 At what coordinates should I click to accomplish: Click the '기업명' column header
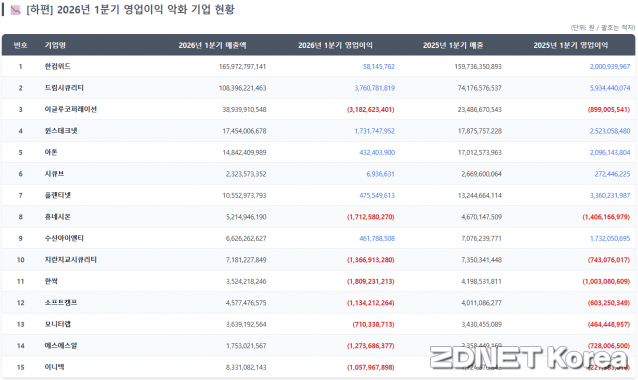(55, 45)
